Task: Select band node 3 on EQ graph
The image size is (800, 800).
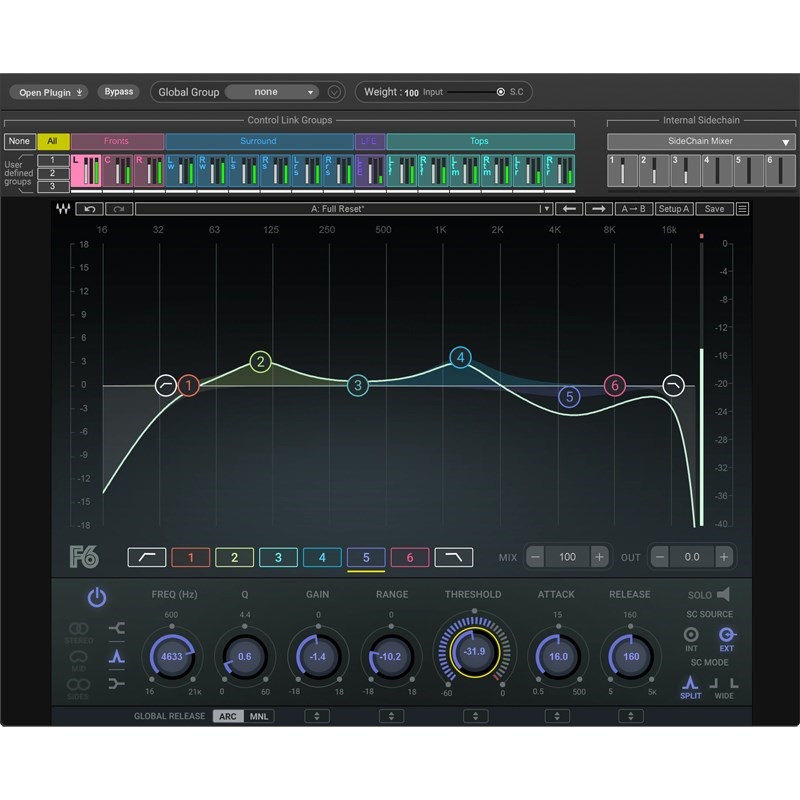Action: (358, 385)
